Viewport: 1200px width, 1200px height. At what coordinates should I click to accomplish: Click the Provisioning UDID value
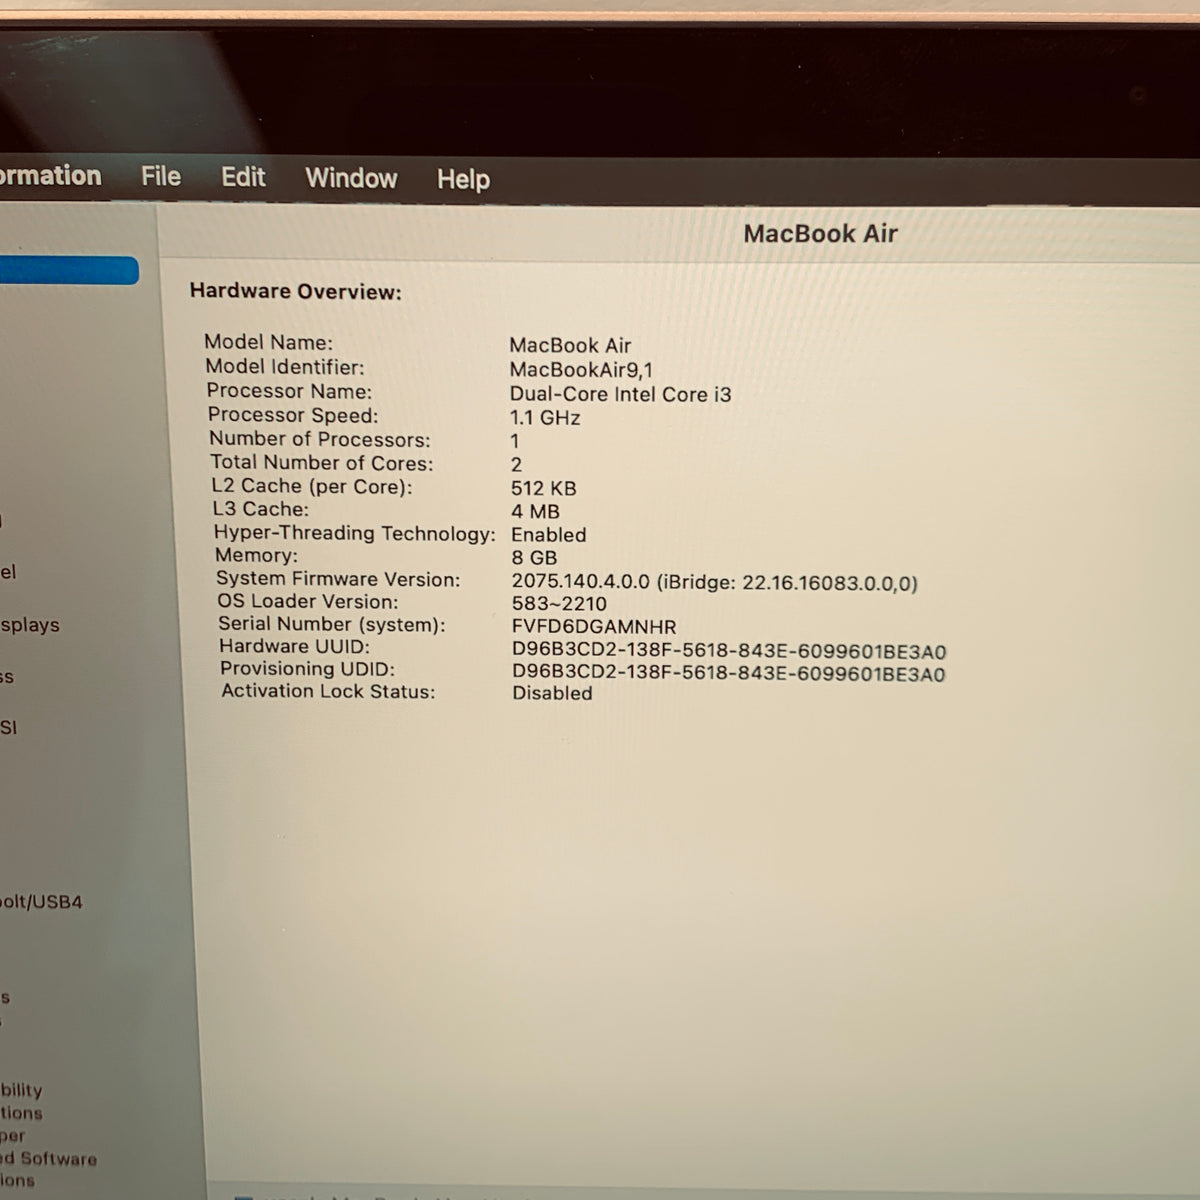point(729,674)
